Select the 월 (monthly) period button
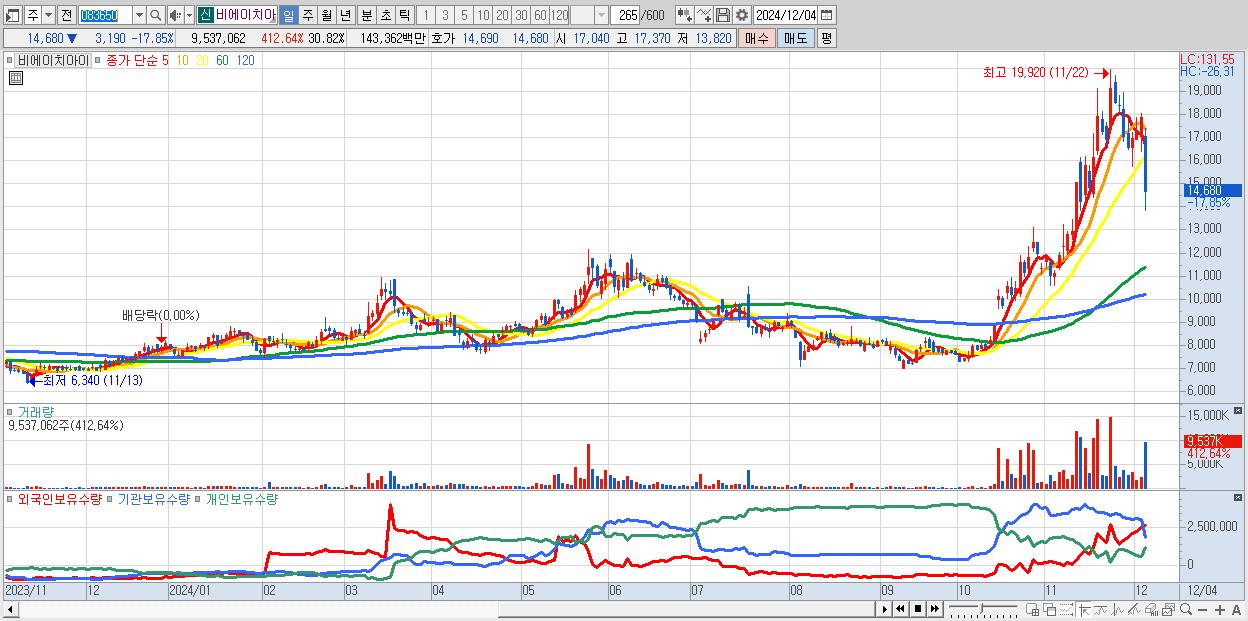The width and height of the screenshot is (1248, 621). pyautogui.click(x=326, y=15)
